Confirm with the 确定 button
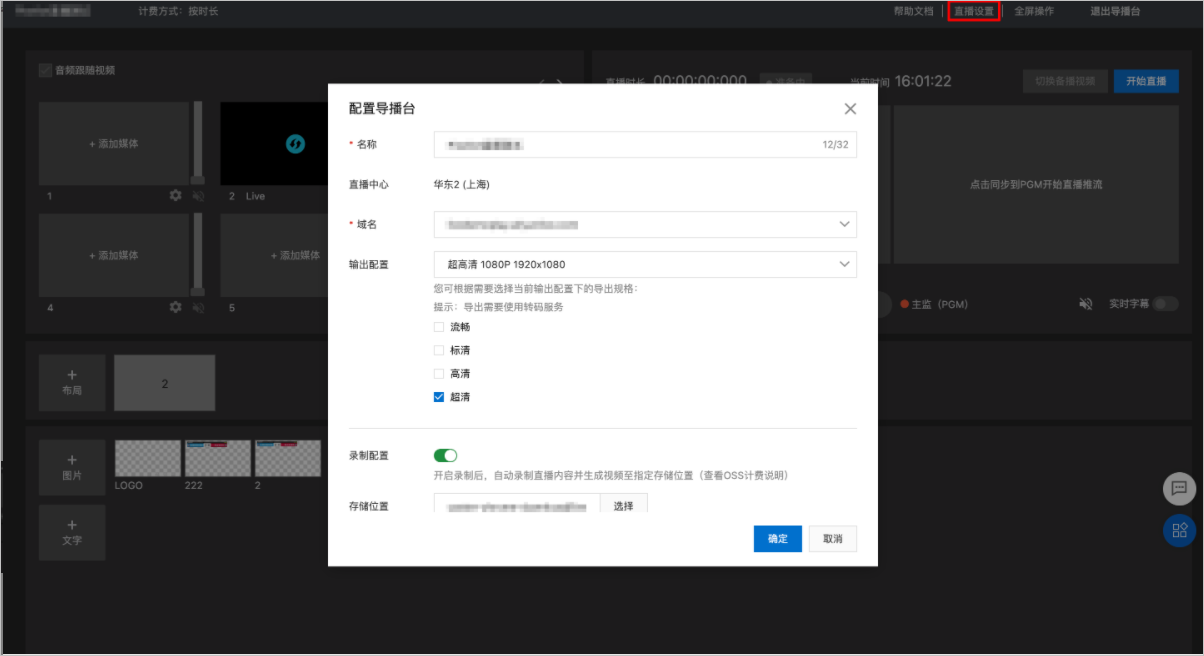This screenshot has width=1204, height=656. point(778,539)
